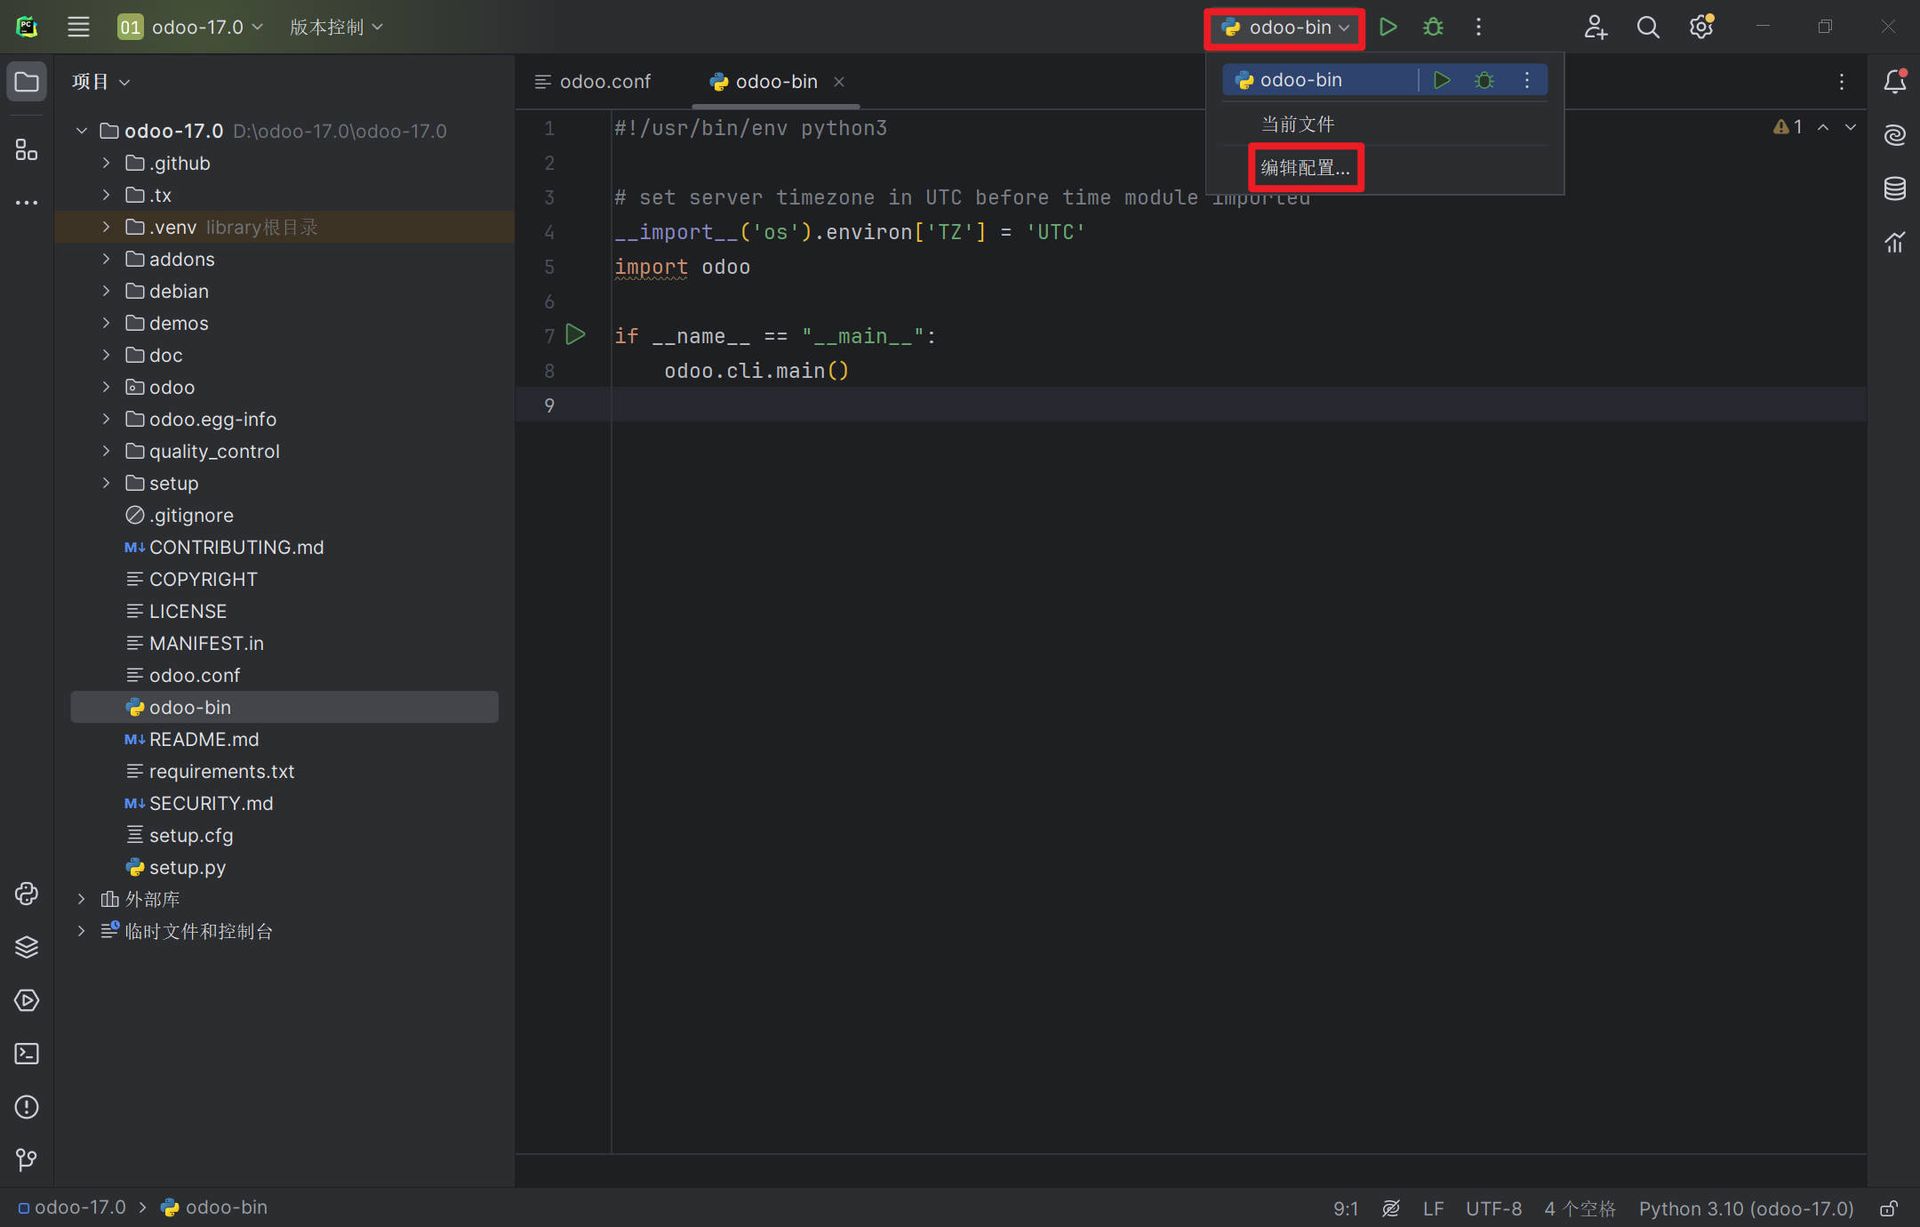The width and height of the screenshot is (1920, 1227).
Task: Open the Services tool window
Action: tap(27, 1000)
